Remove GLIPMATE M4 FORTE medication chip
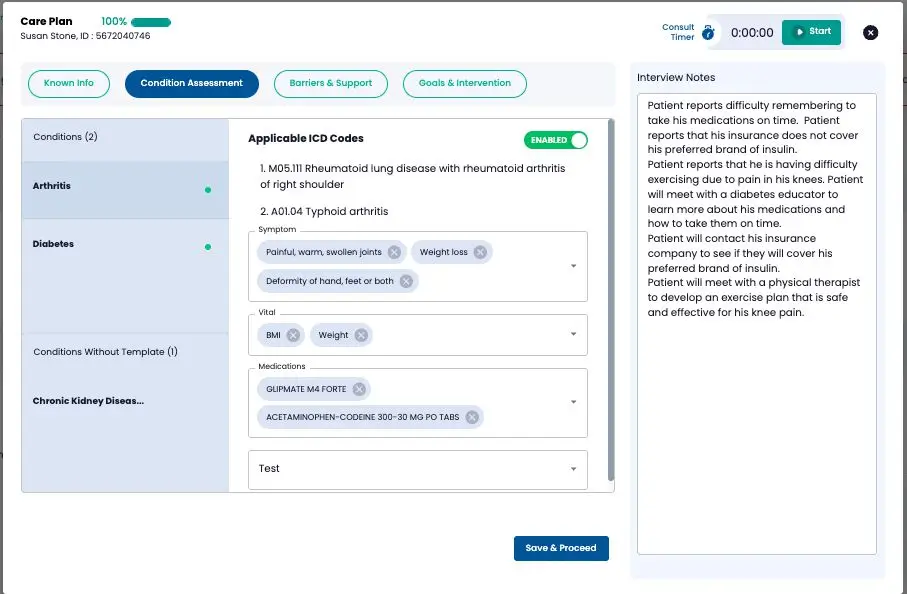Viewport: 907px width, 594px height. tap(359, 389)
